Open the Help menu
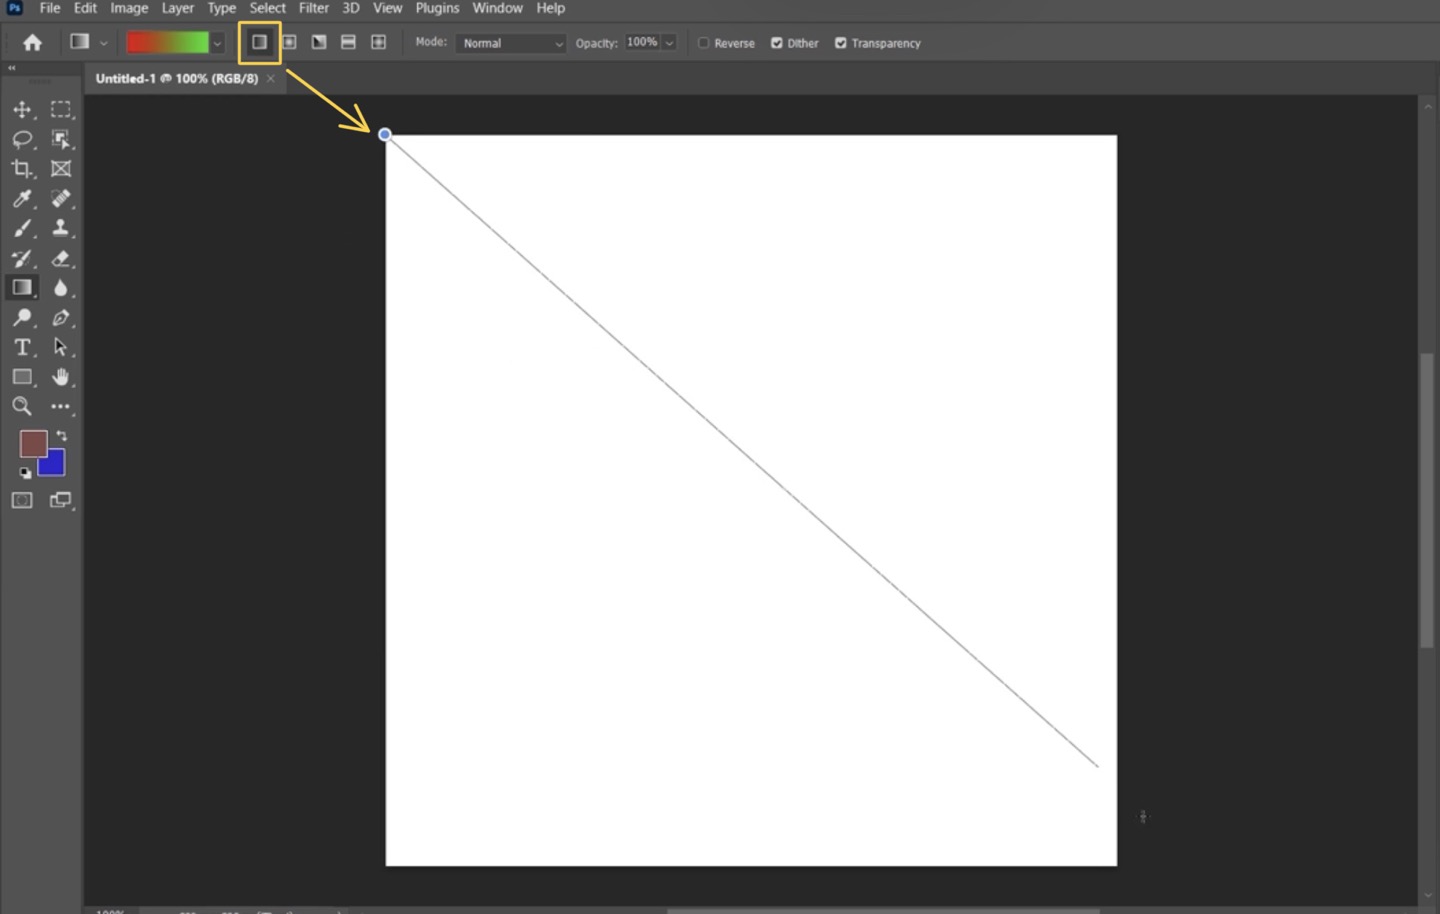This screenshot has height=914, width=1440. pyautogui.click(x=550, y=8)
